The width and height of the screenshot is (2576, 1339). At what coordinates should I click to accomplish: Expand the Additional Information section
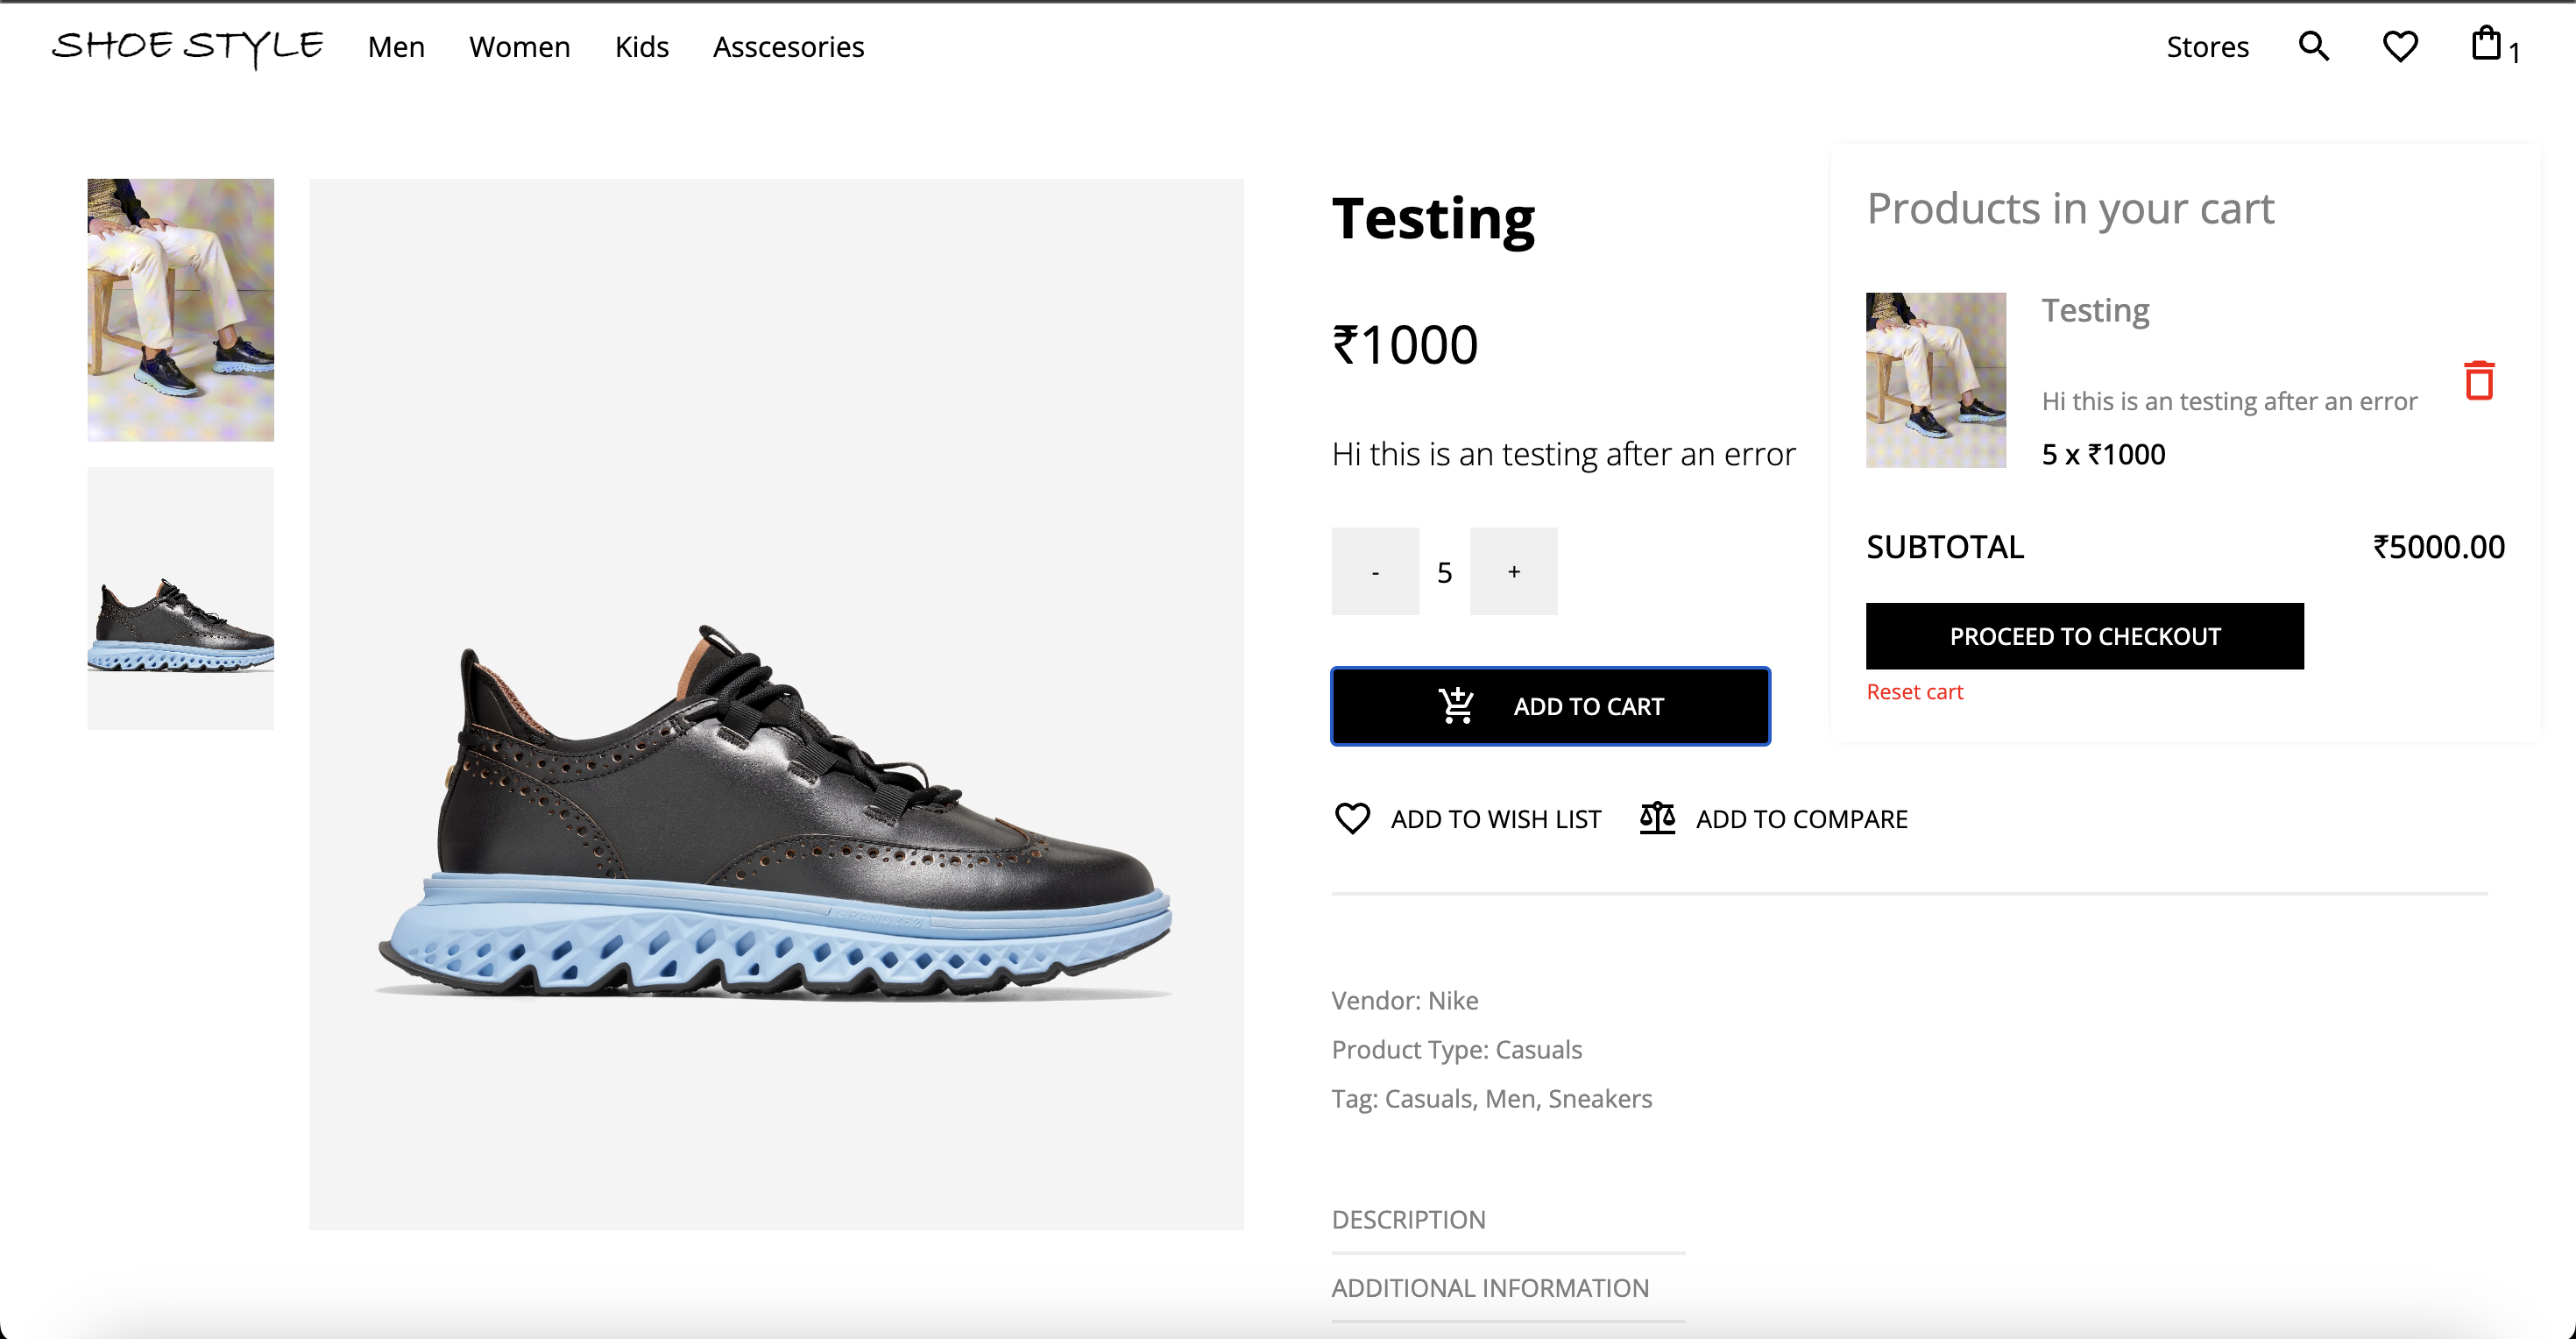[1489, 1287]
